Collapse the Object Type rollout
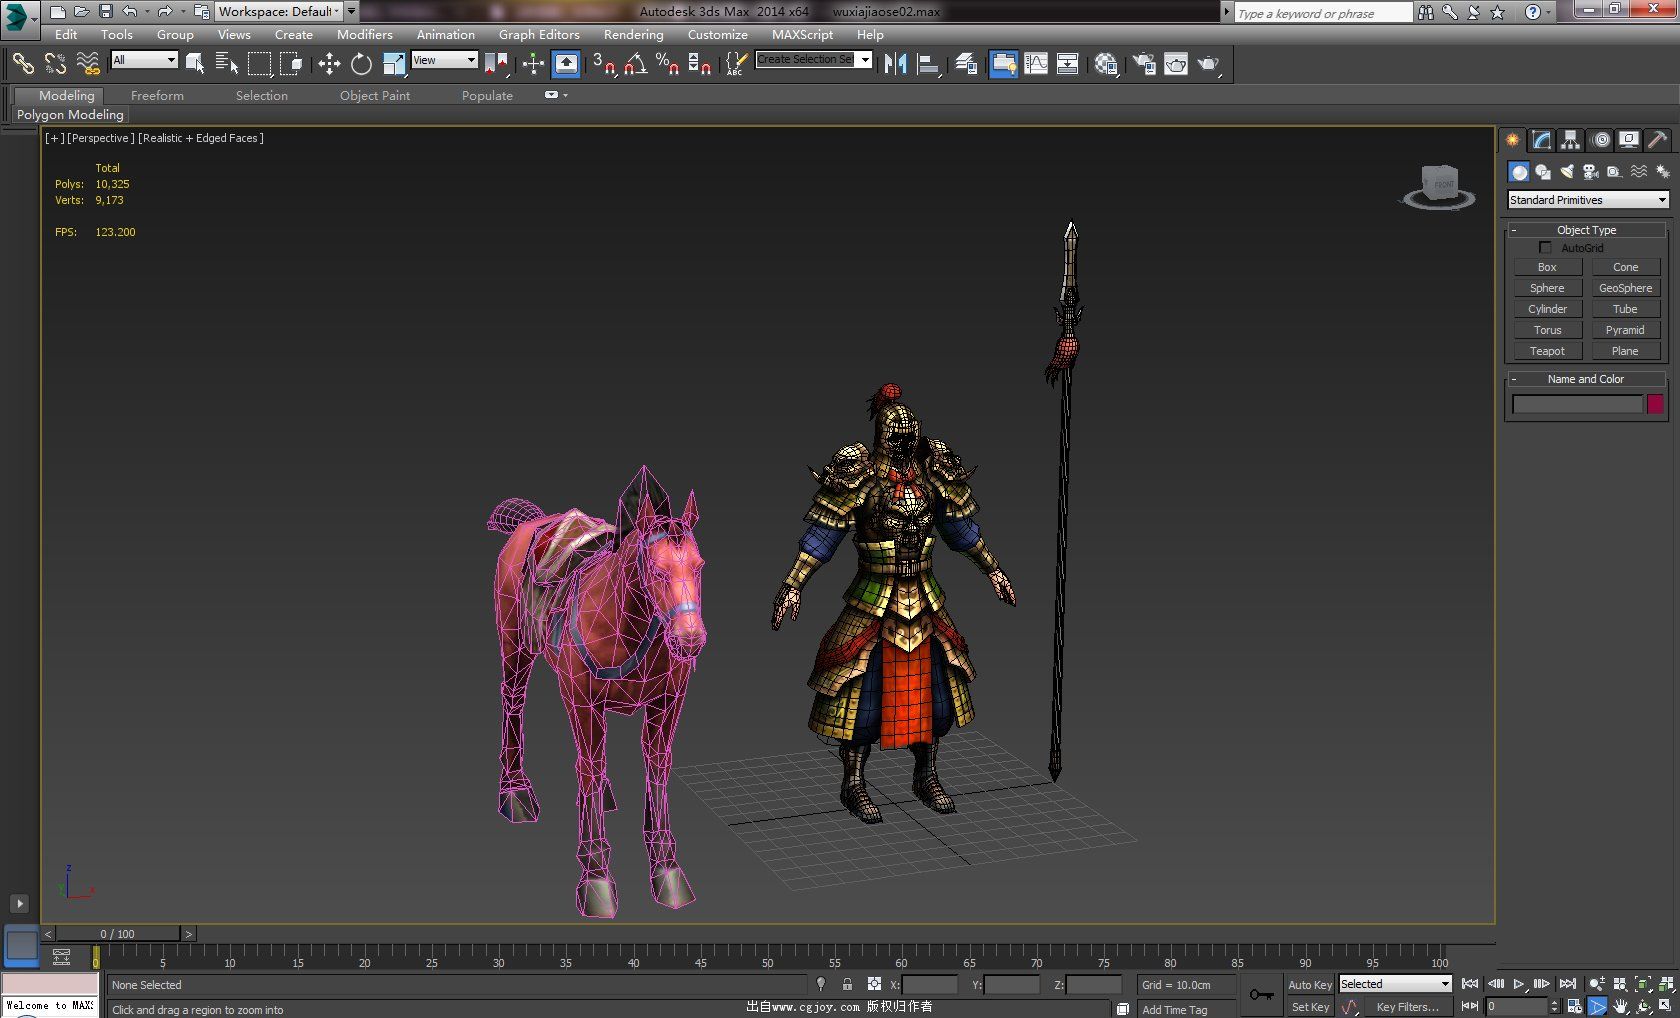1680x1018 pixels. tap(1586, 230)
